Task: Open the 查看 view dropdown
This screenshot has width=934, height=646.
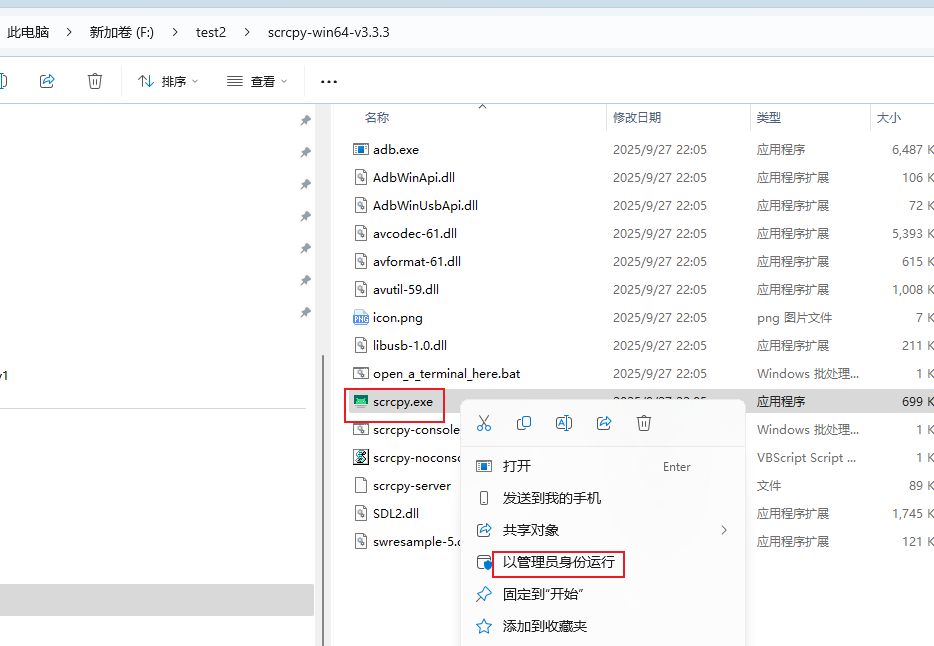Action: [x=258, y=81]
